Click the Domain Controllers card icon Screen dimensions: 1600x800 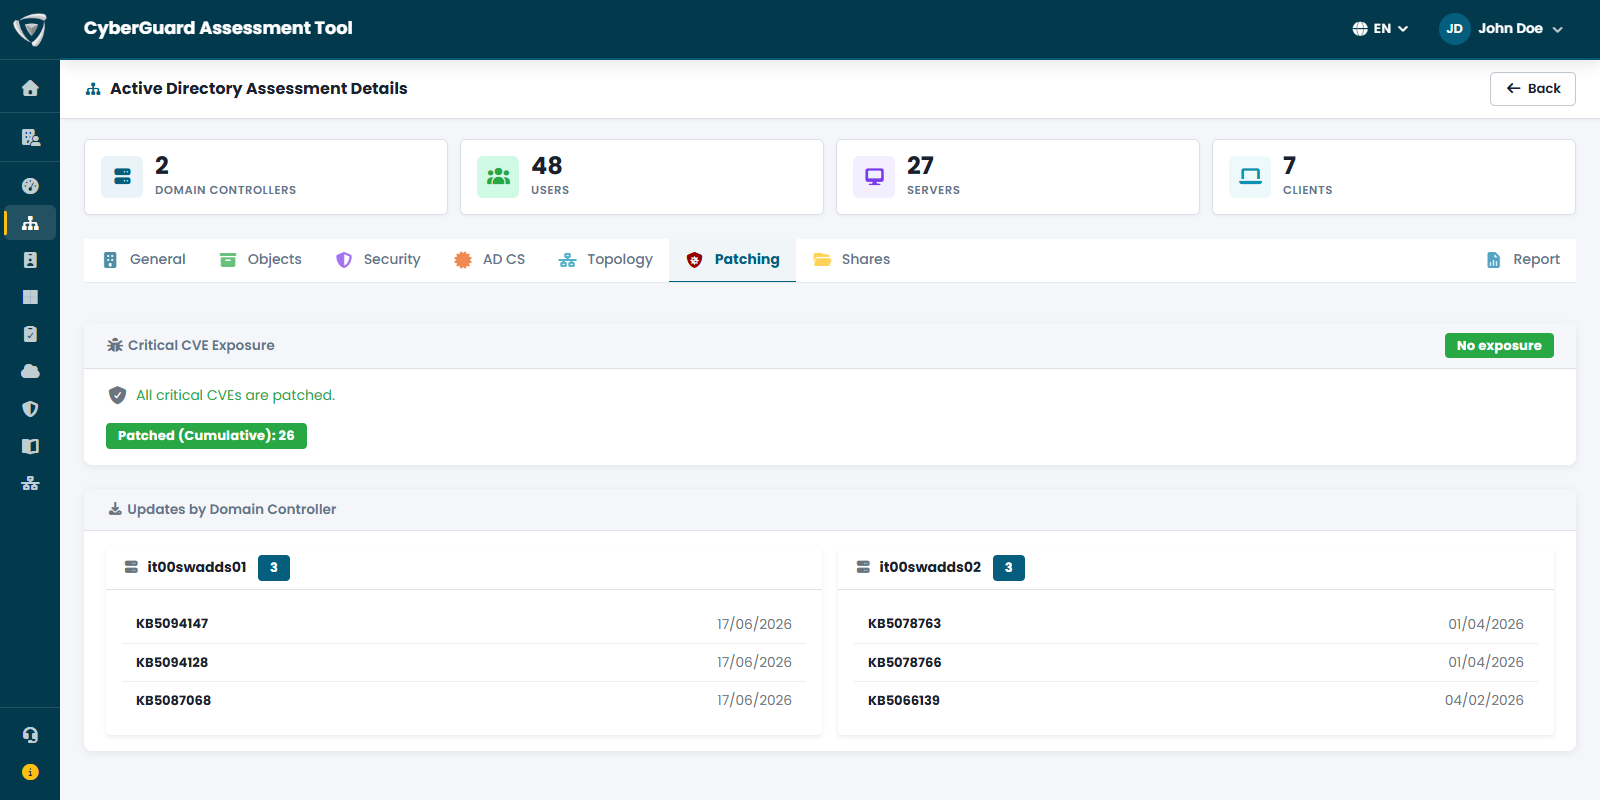tap(122, 177)
